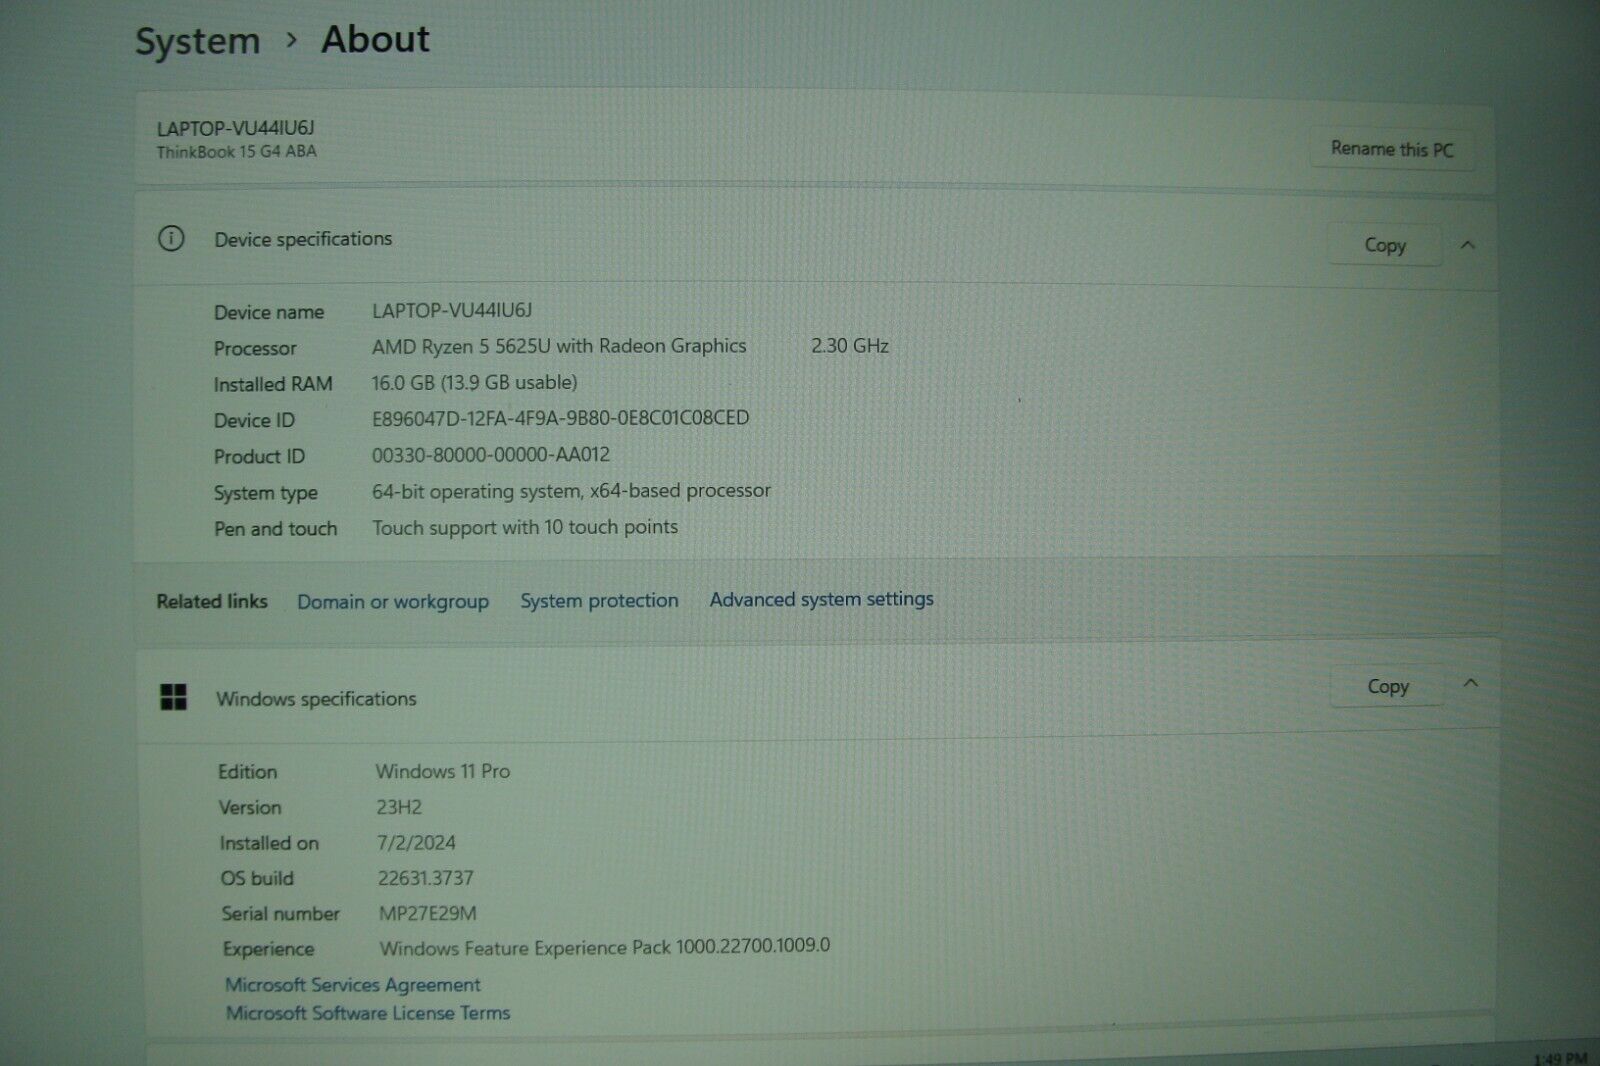Click the Serial number label

[x=281, y=914]
